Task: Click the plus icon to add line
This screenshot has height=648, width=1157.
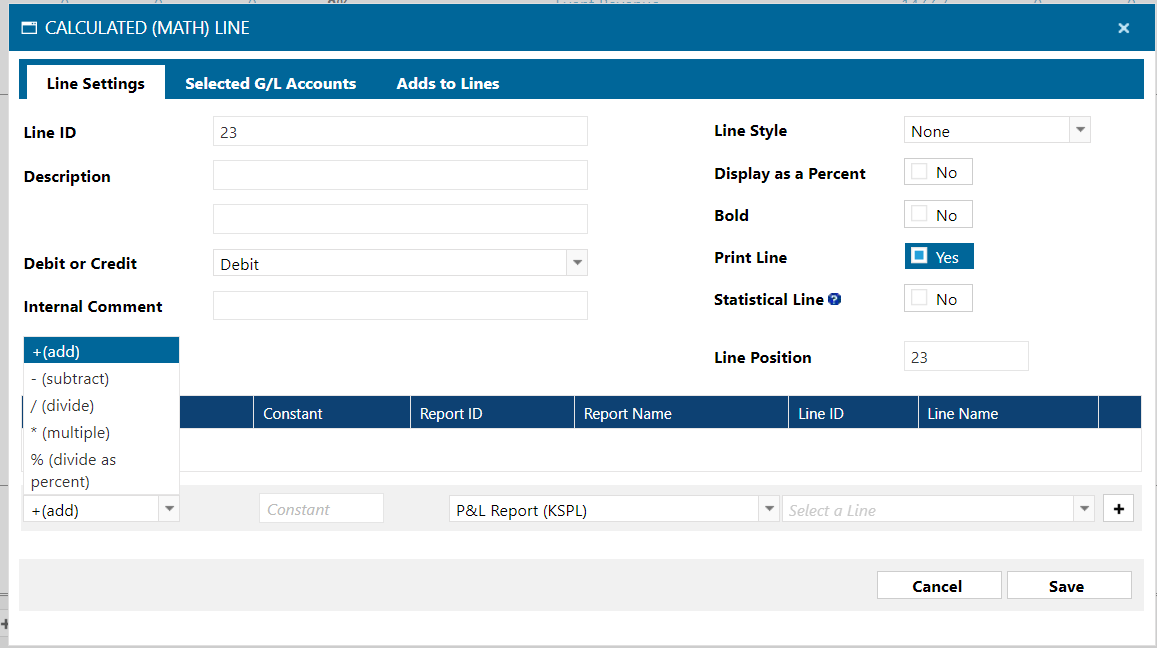Action: tap(1117, 509)
